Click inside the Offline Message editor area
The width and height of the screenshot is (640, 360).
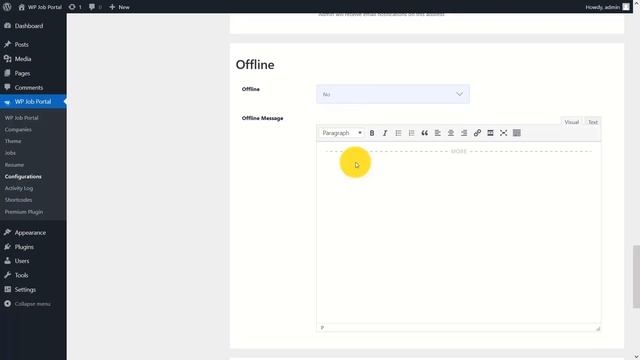click(458, 233)
